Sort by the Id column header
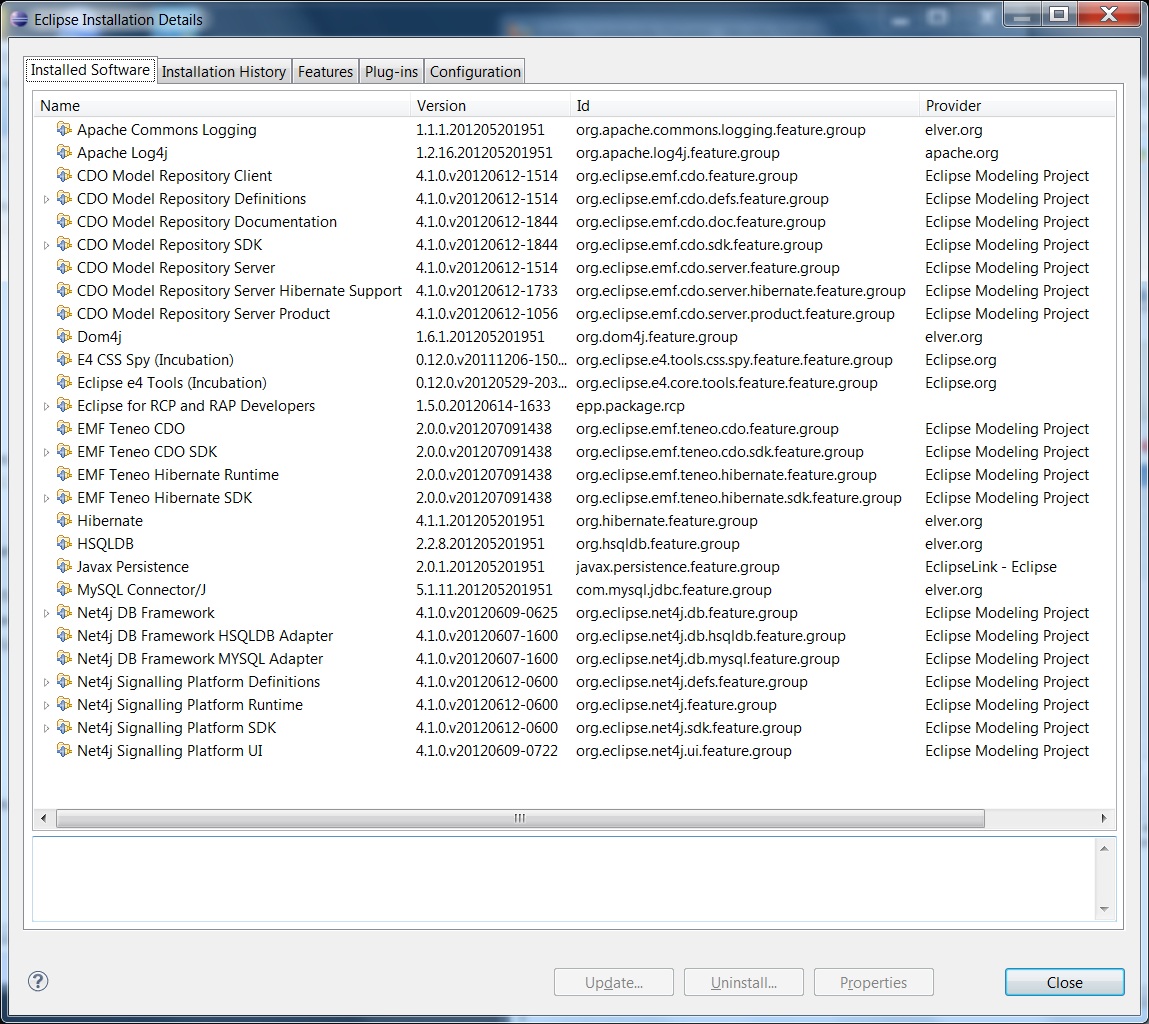 (x=745, y=106)
